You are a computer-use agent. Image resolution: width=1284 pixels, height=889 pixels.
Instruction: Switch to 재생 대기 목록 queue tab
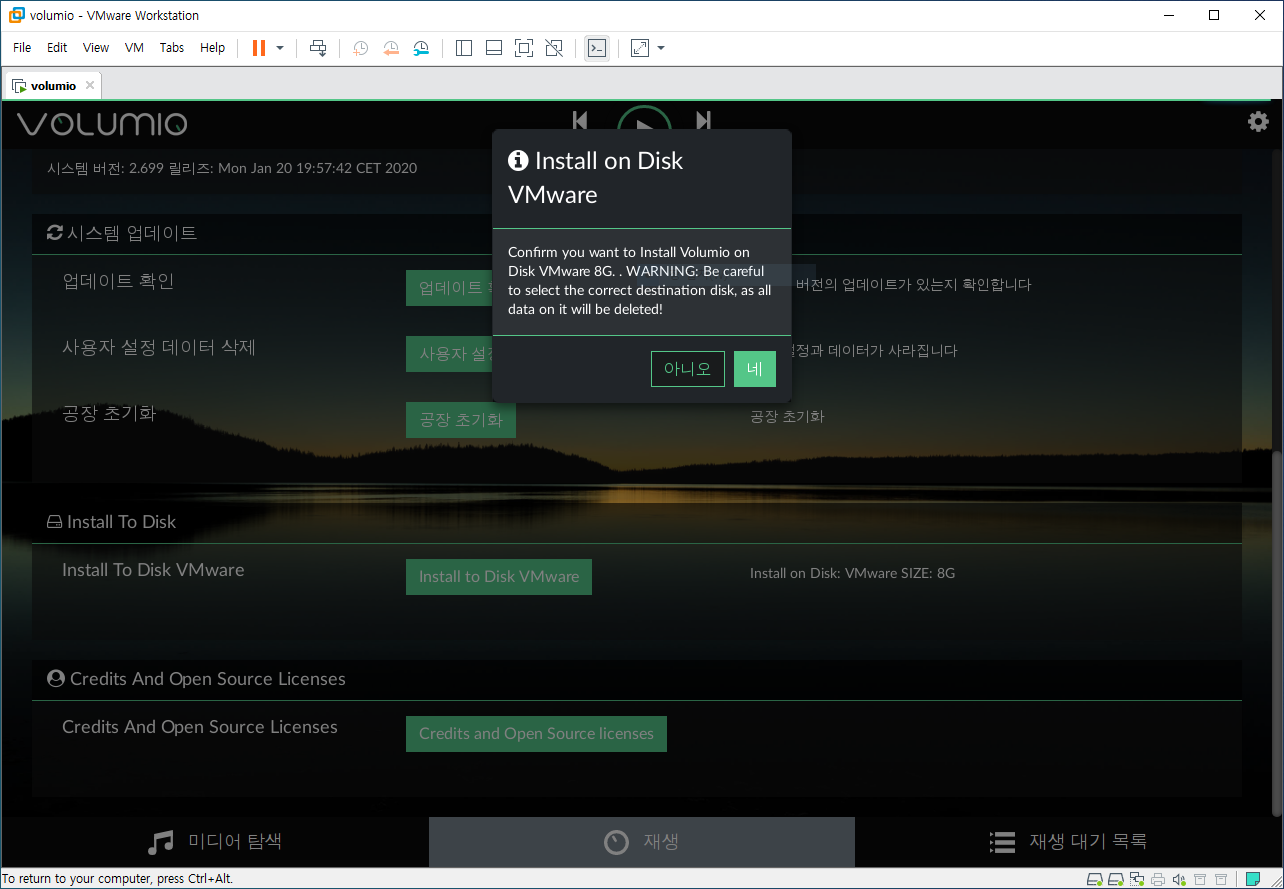1069,842
